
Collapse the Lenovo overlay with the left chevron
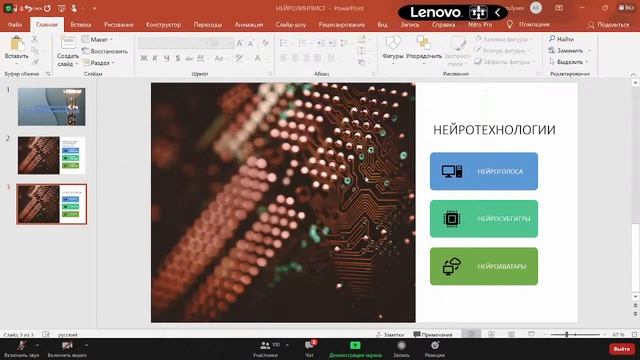[x=498, y=12]
